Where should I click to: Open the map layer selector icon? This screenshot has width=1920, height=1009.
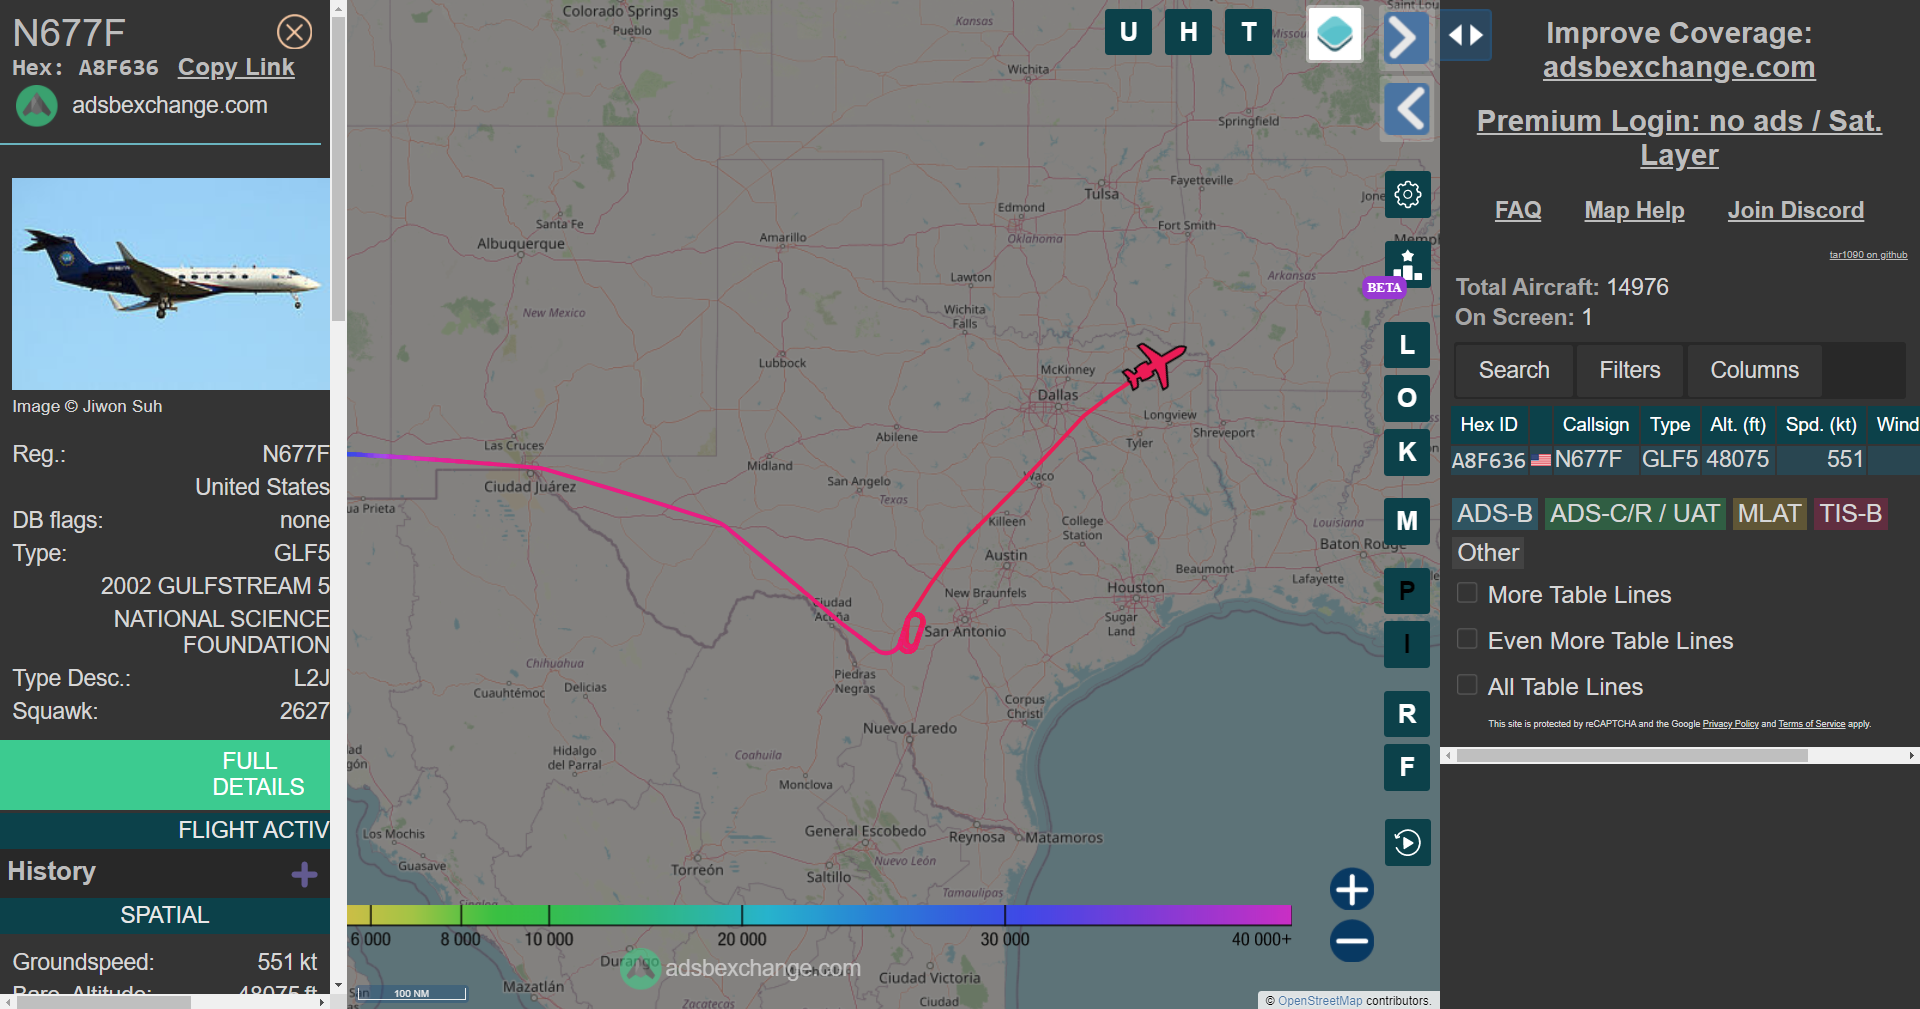[x=1334, y=34]
